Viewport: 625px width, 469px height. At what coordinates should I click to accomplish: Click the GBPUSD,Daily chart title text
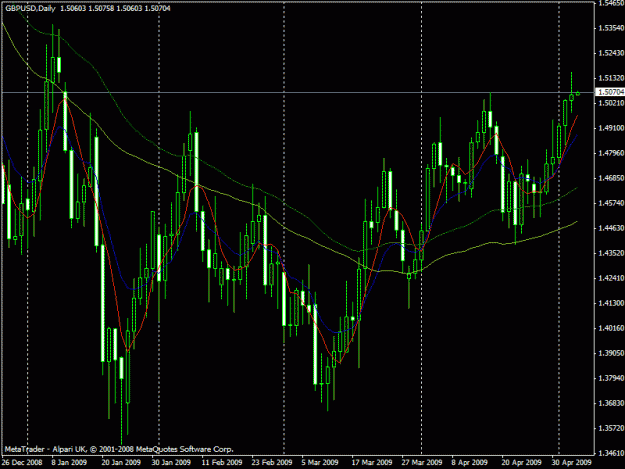coord(30,8)
